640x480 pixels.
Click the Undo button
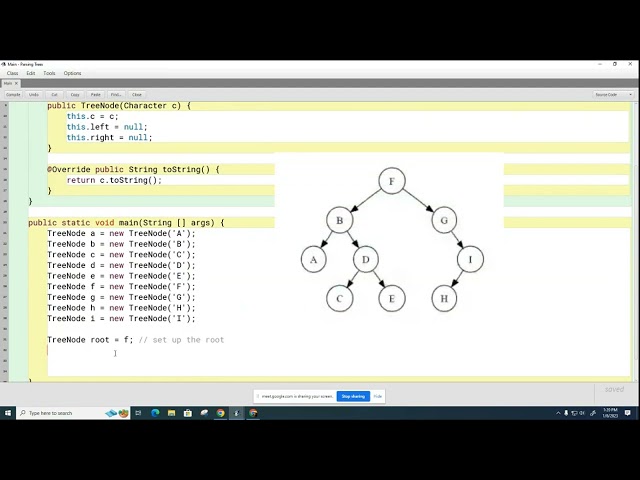tap(33, 95)
